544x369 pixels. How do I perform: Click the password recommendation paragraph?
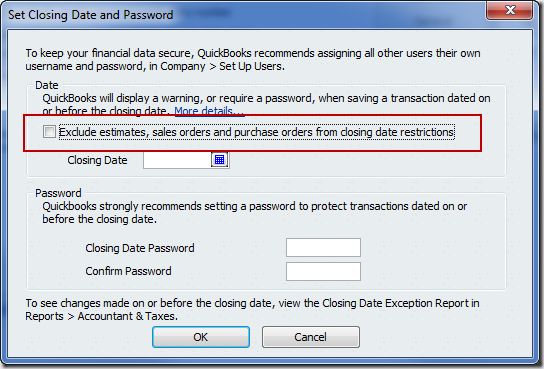coord(254,213)
